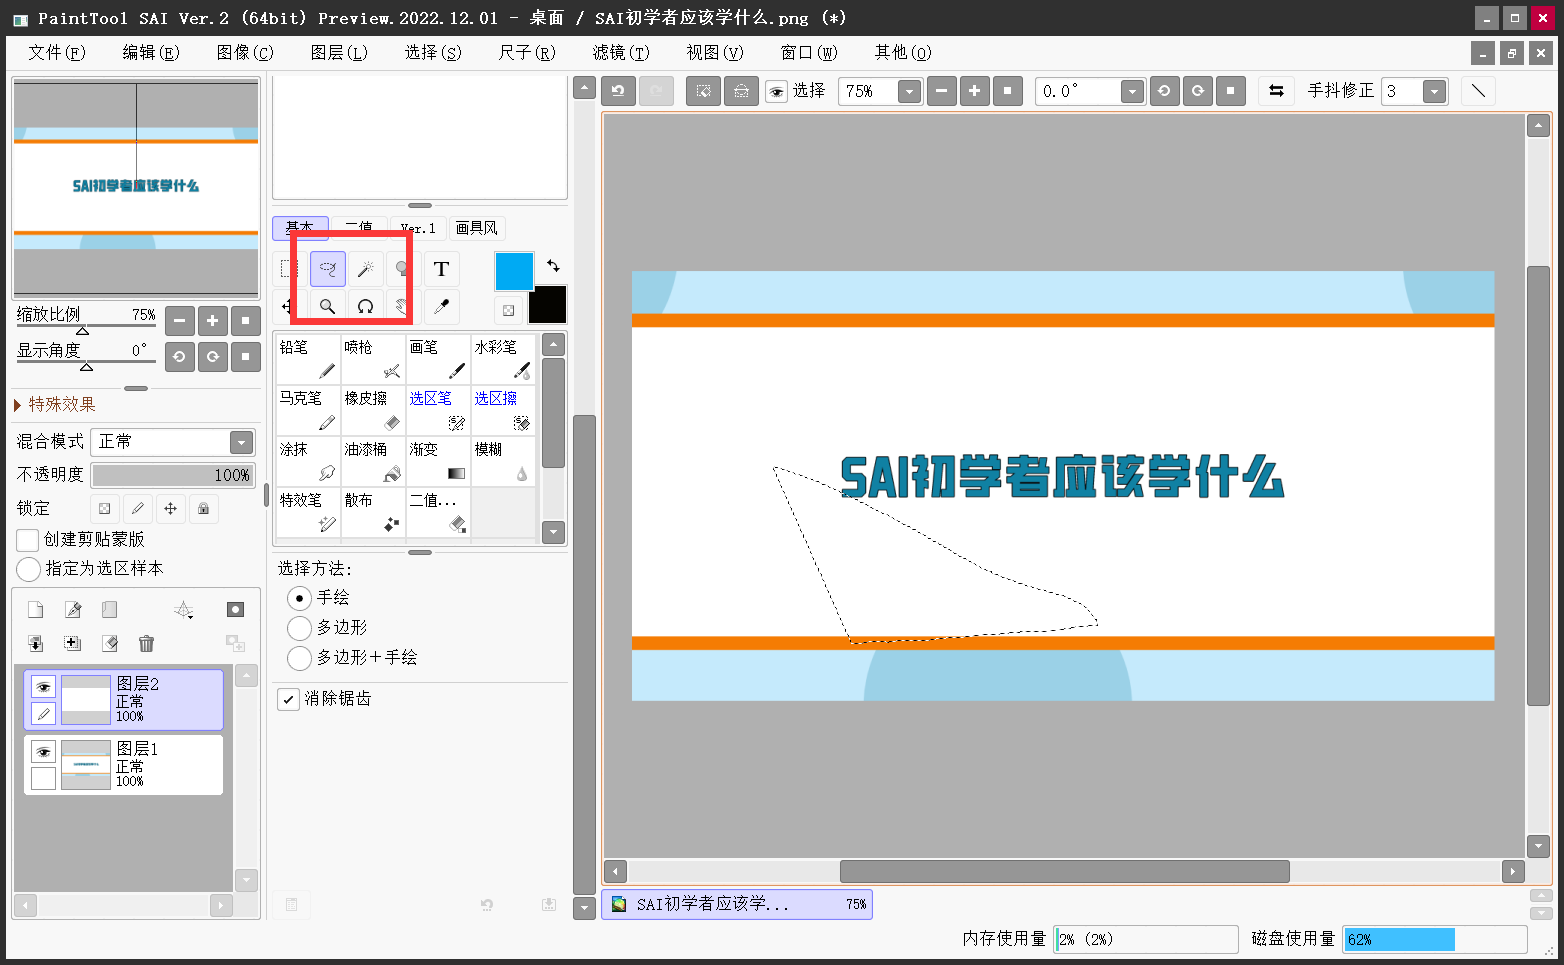The width and height of the screenshot is (1564, 965).
Task: Click the transparent color checker icon
Action: click(x=508, y=310)
